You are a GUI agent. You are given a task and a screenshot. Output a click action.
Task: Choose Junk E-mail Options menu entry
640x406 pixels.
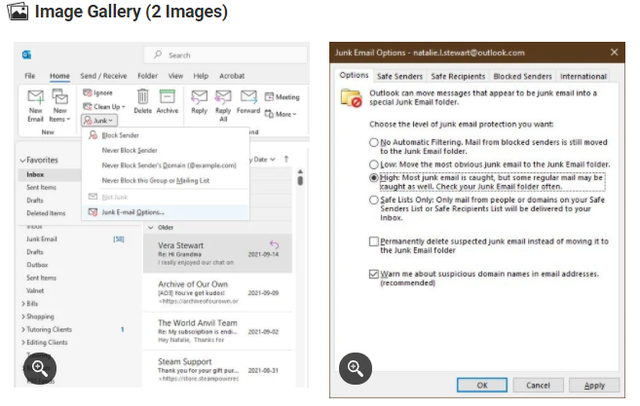(132, 212)
